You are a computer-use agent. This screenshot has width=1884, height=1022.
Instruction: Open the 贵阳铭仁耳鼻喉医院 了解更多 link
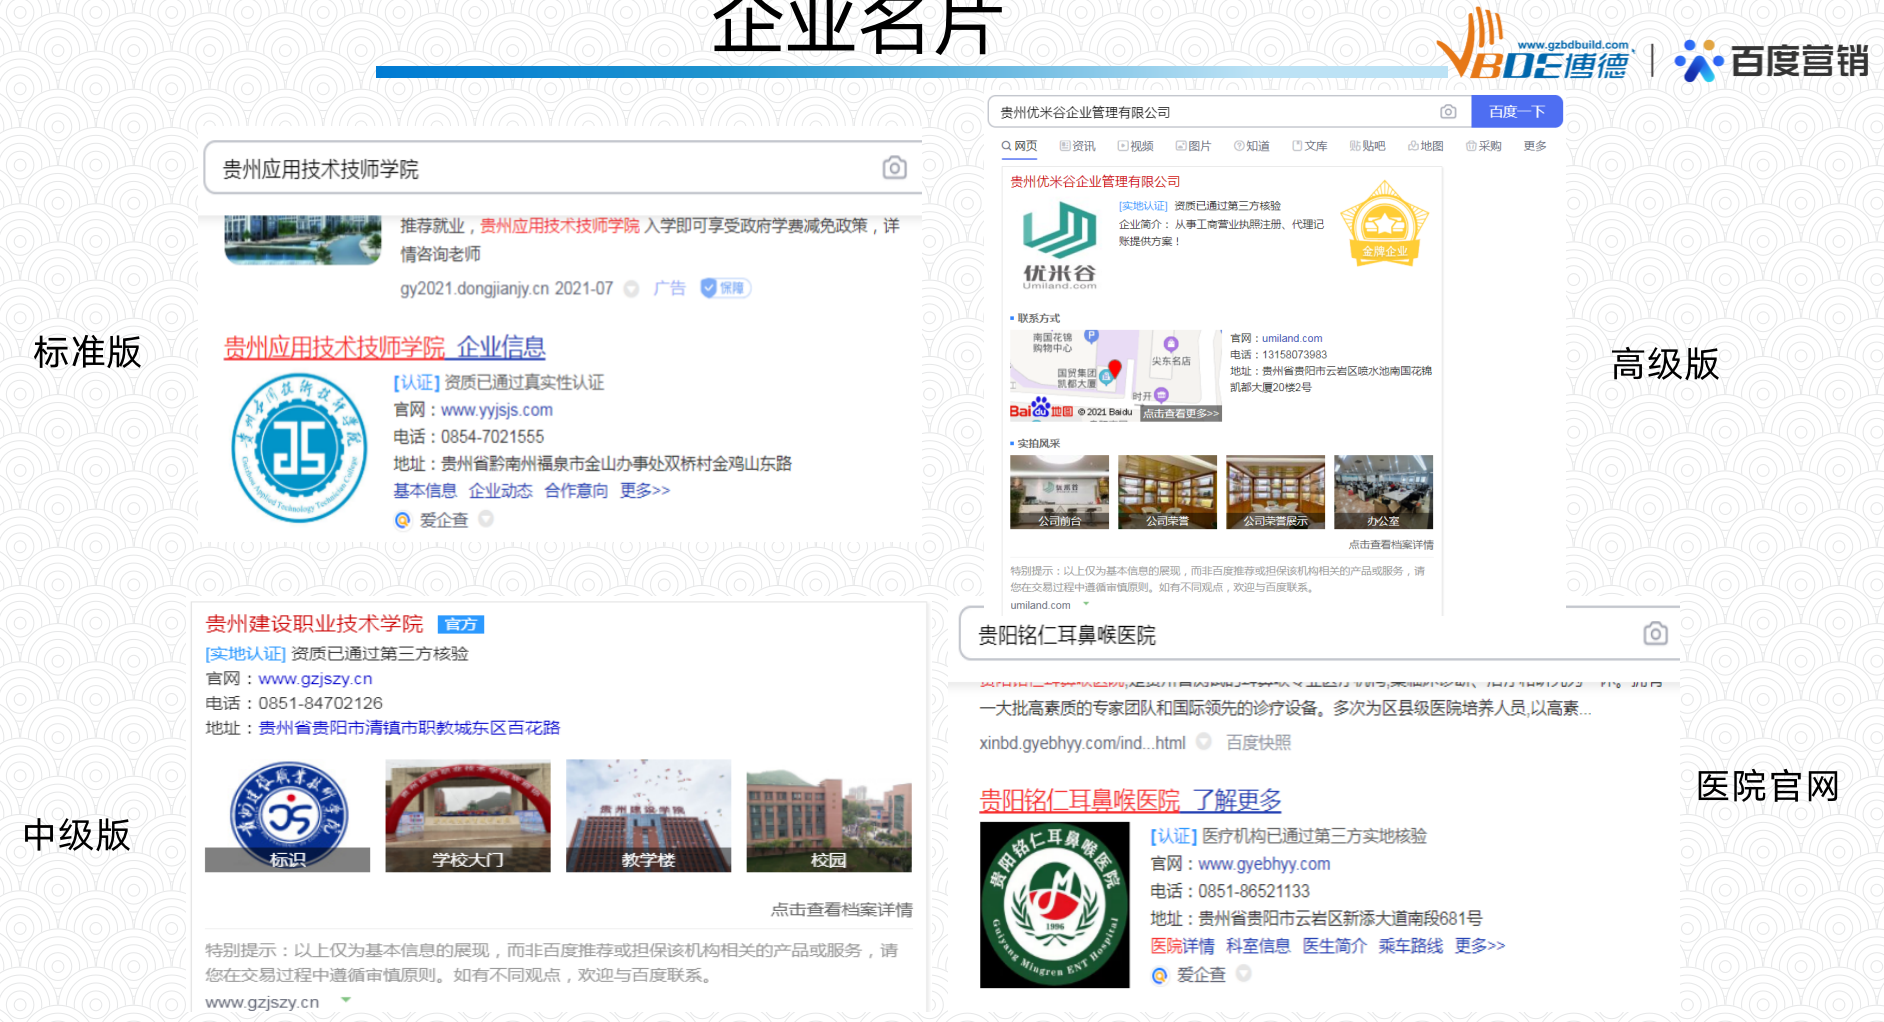[x=1130, y=800]
